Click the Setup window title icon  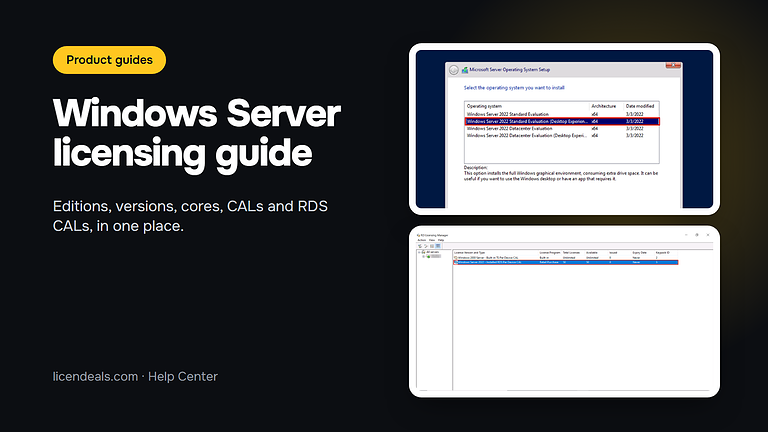(x=465, y=70)
